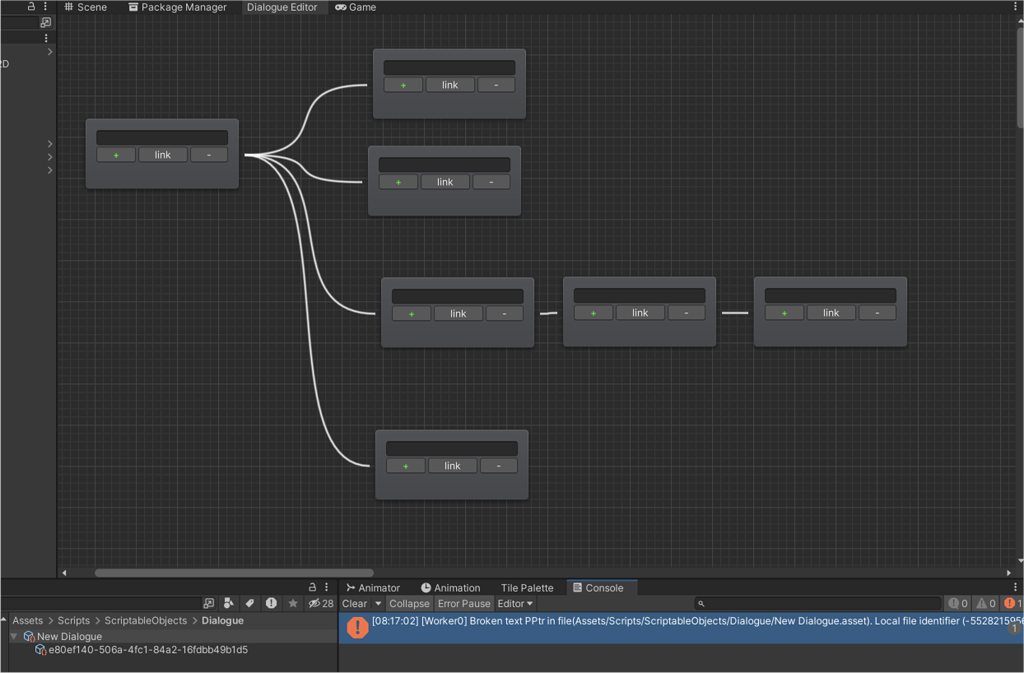Toggle hidden packages visibility showing 28
The height and width of the screenshot is (673, 1024).
pyautogui.click(x=320, y=603)
